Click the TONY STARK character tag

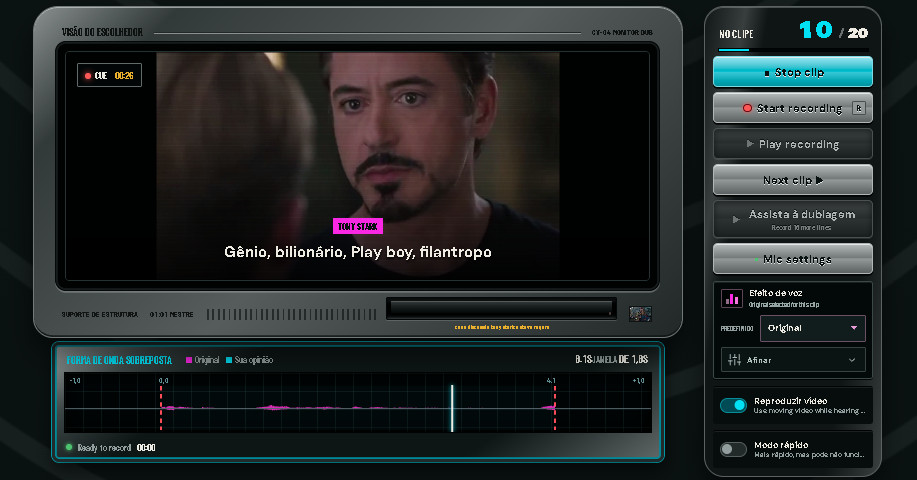[358, 226]
